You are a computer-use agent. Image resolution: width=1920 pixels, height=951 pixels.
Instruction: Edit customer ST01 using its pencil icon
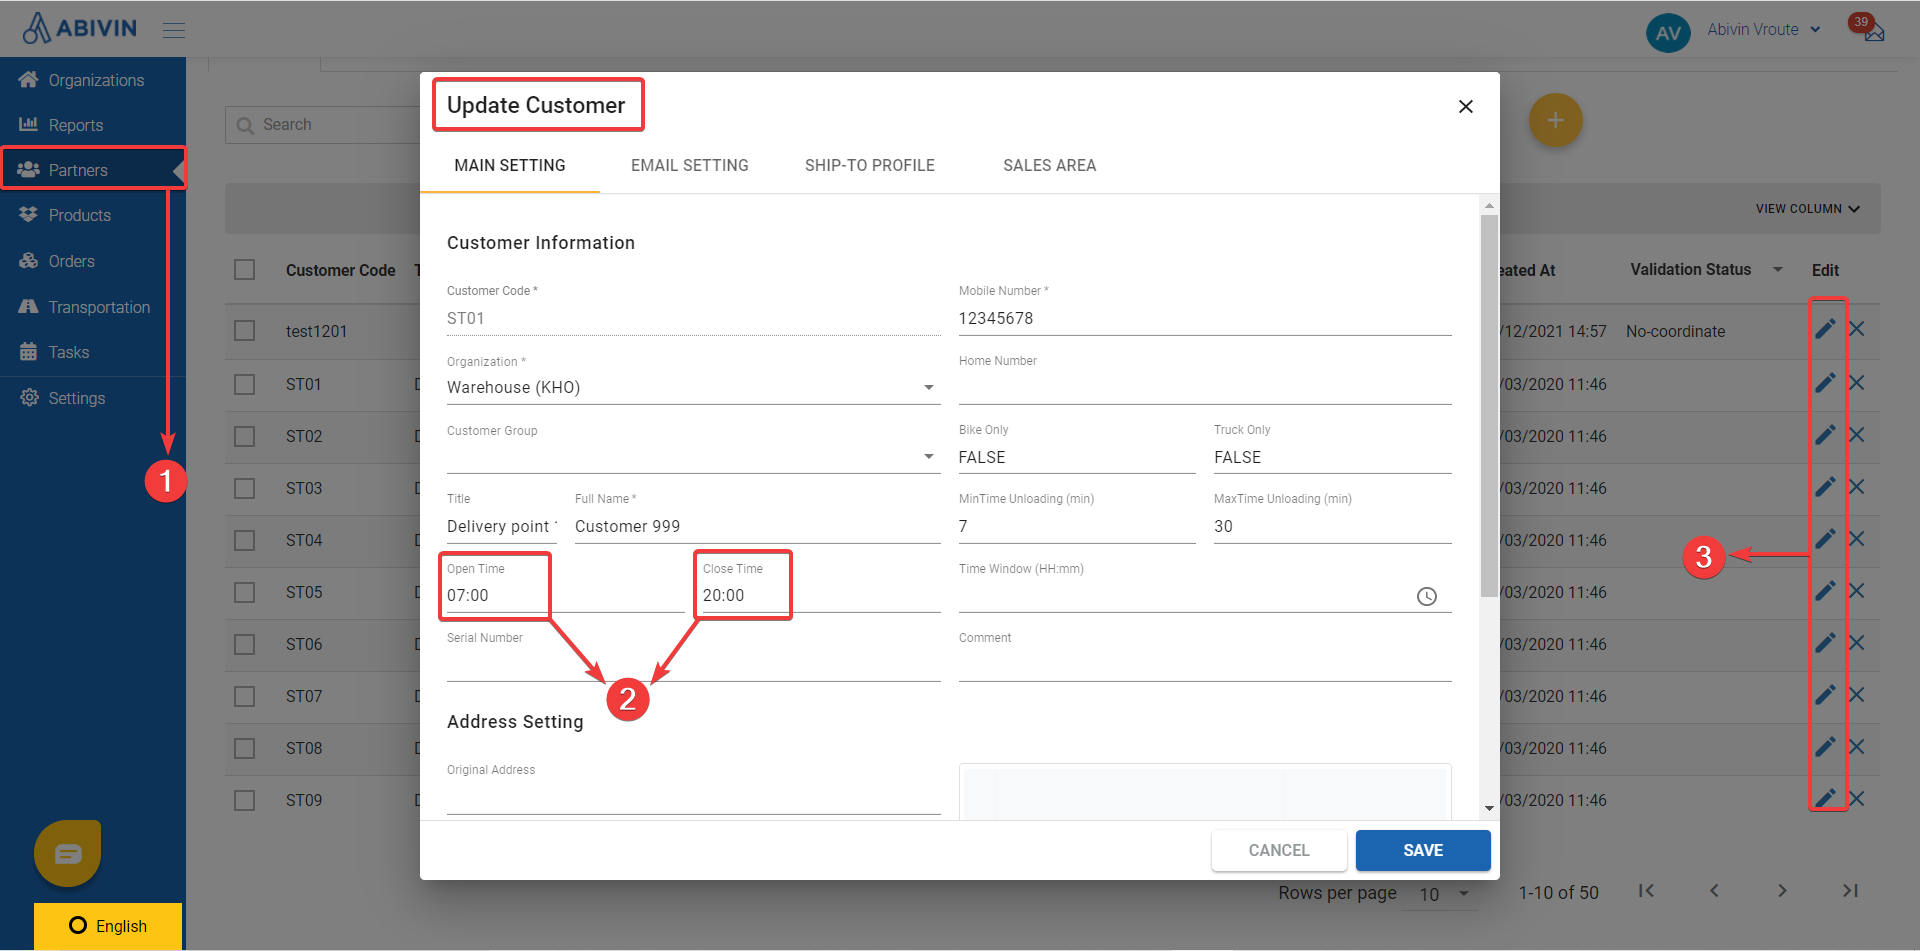click(x=1825, y=383)
